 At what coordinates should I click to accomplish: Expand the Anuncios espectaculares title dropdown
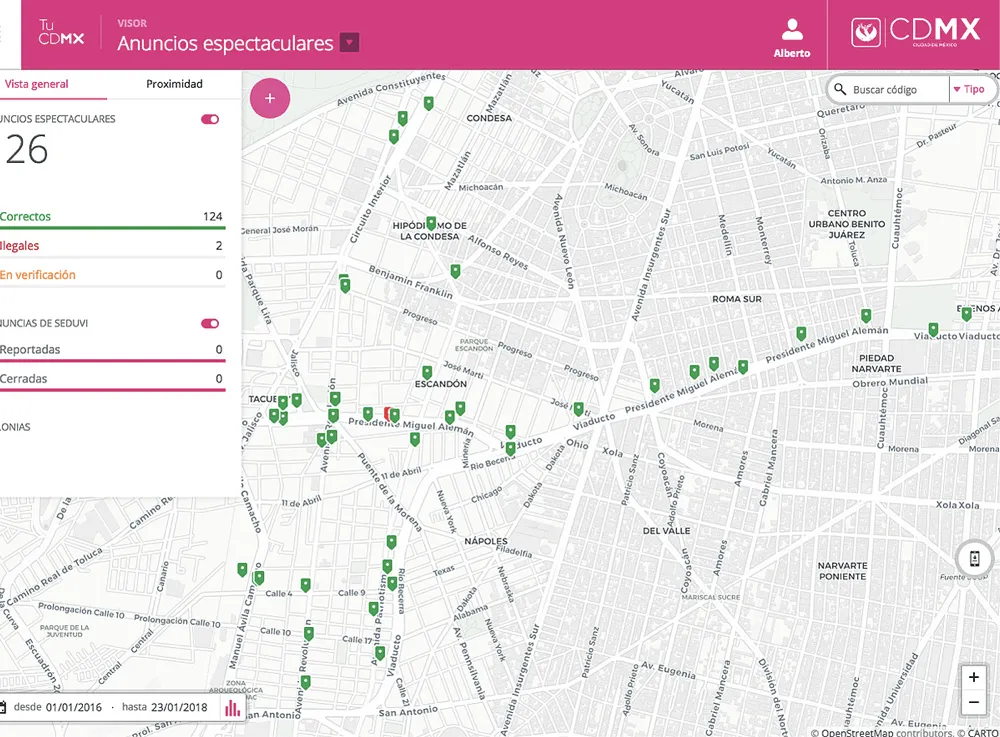click(x=347, y=44)
